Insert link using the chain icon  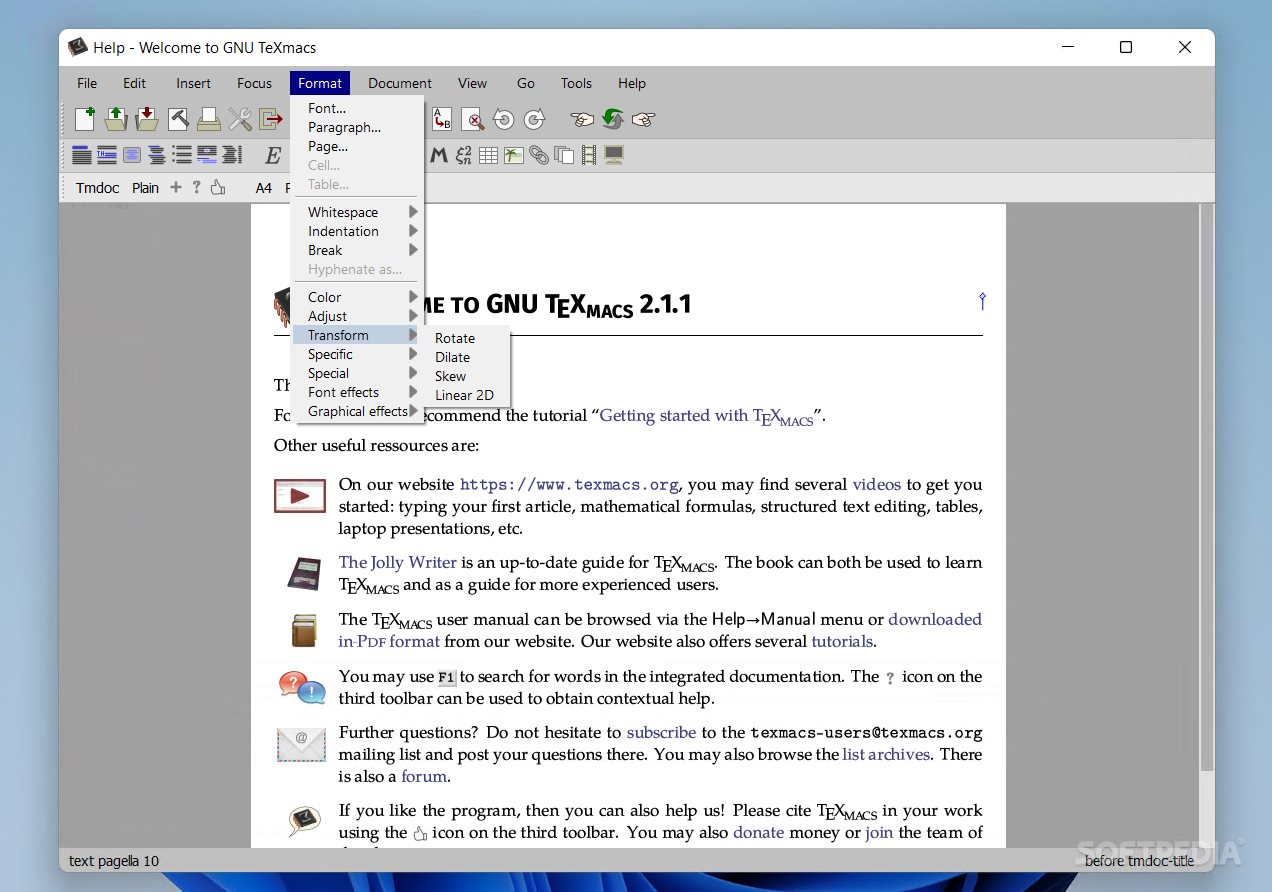539,155
